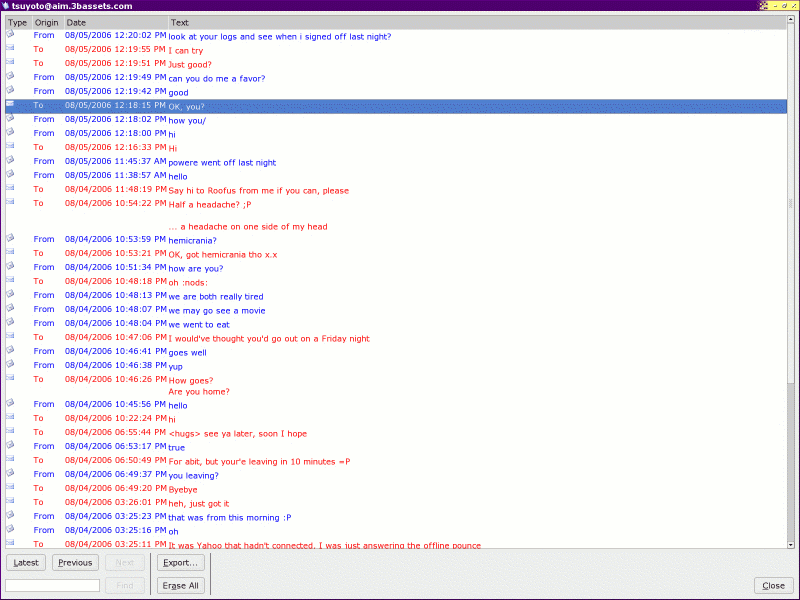Click the Erase All button
The height and width of the screenshot is (600, 800).
(x=180, y=585)
